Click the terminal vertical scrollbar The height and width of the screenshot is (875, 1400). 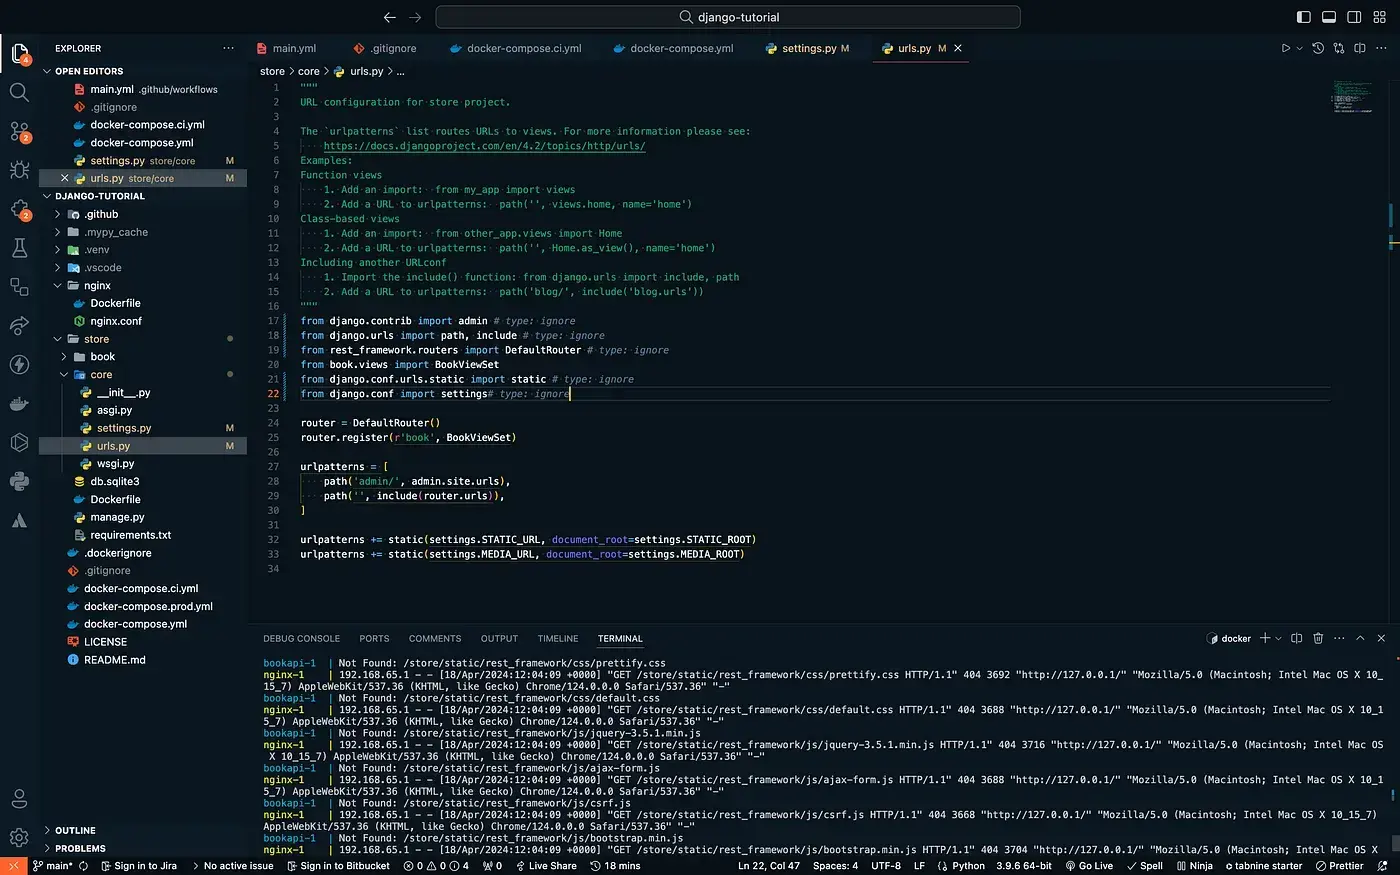1394,843
